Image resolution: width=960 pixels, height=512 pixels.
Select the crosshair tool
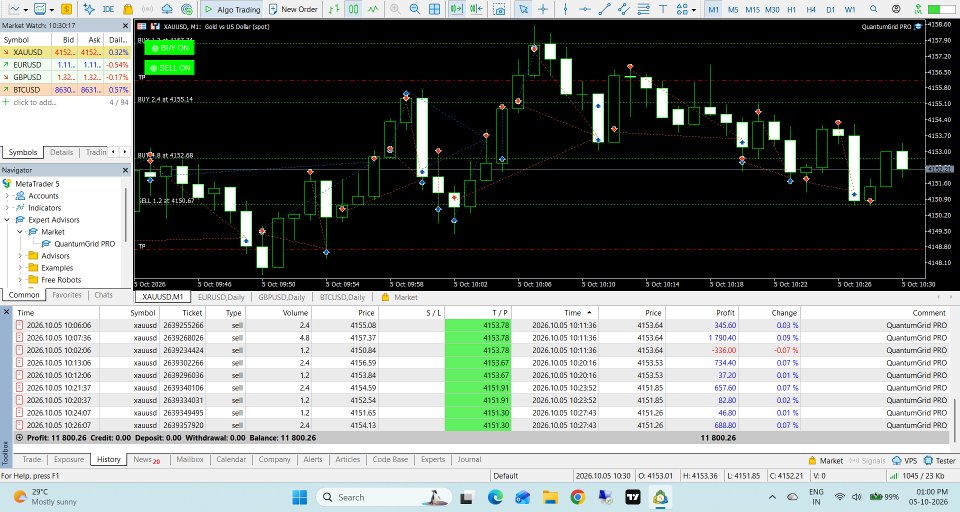(x=542, y=9)
